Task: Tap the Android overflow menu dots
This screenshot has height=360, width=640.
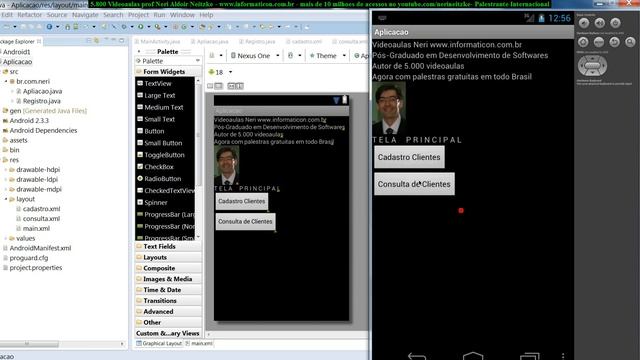Action: pyautogui.click(x=563, y=356)
